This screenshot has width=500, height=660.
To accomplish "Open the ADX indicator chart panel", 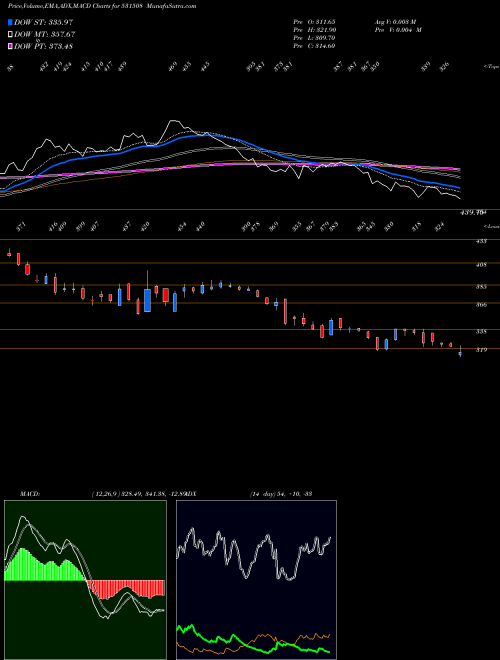I will [256, 580].
